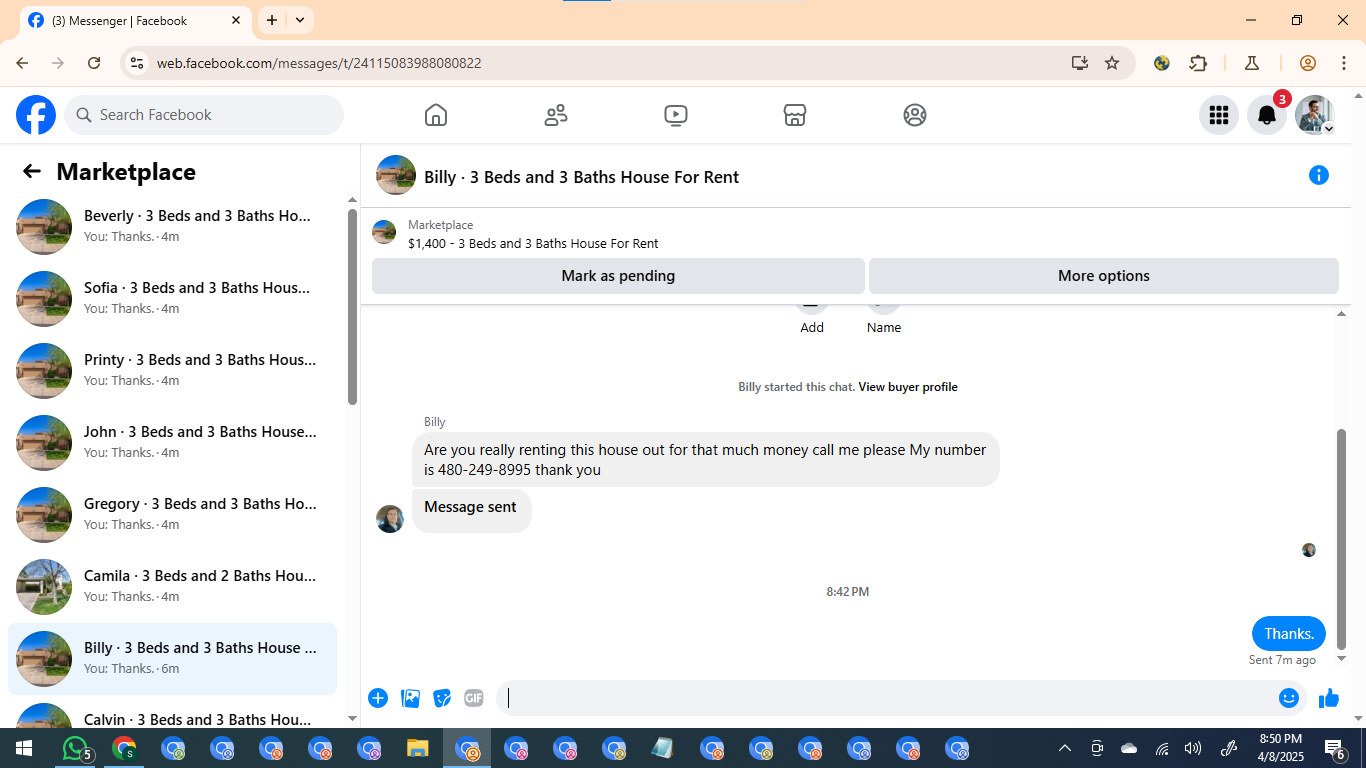Attach a photo using the image icon
Screen dimensions: 1366x768
410,698
